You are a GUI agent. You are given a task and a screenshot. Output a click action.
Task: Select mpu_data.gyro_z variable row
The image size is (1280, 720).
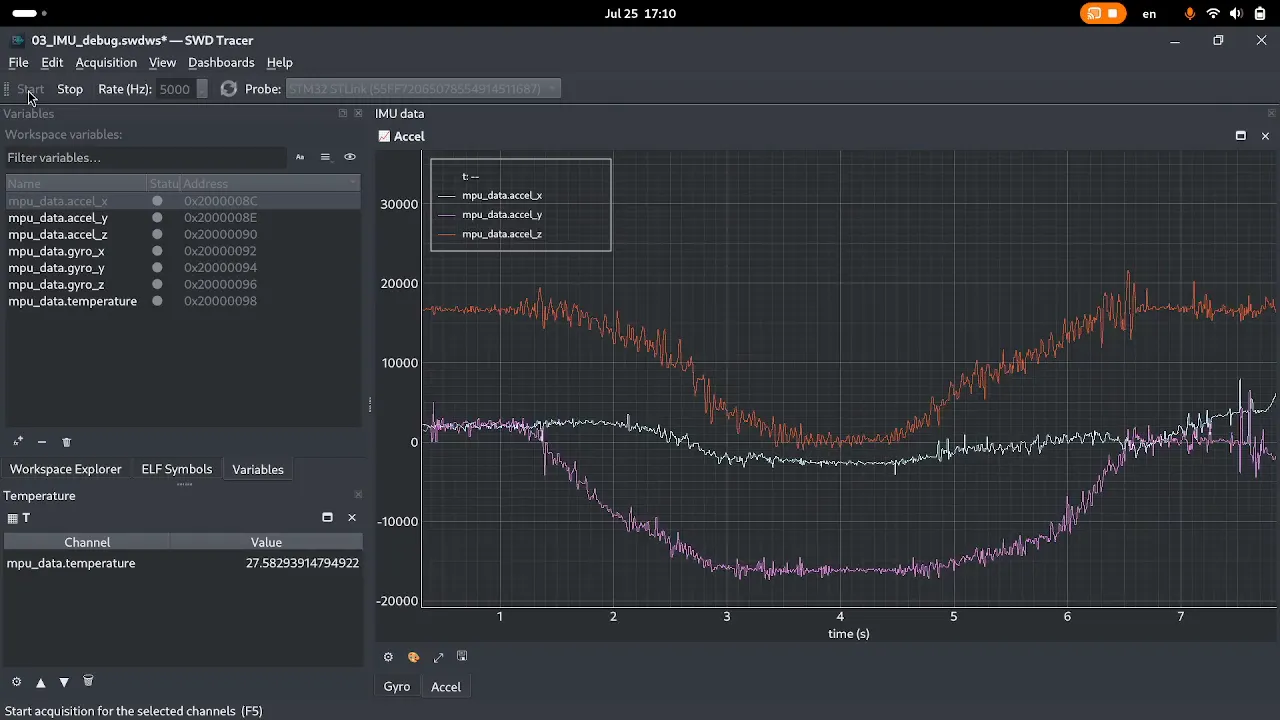(x=183, y=285)
